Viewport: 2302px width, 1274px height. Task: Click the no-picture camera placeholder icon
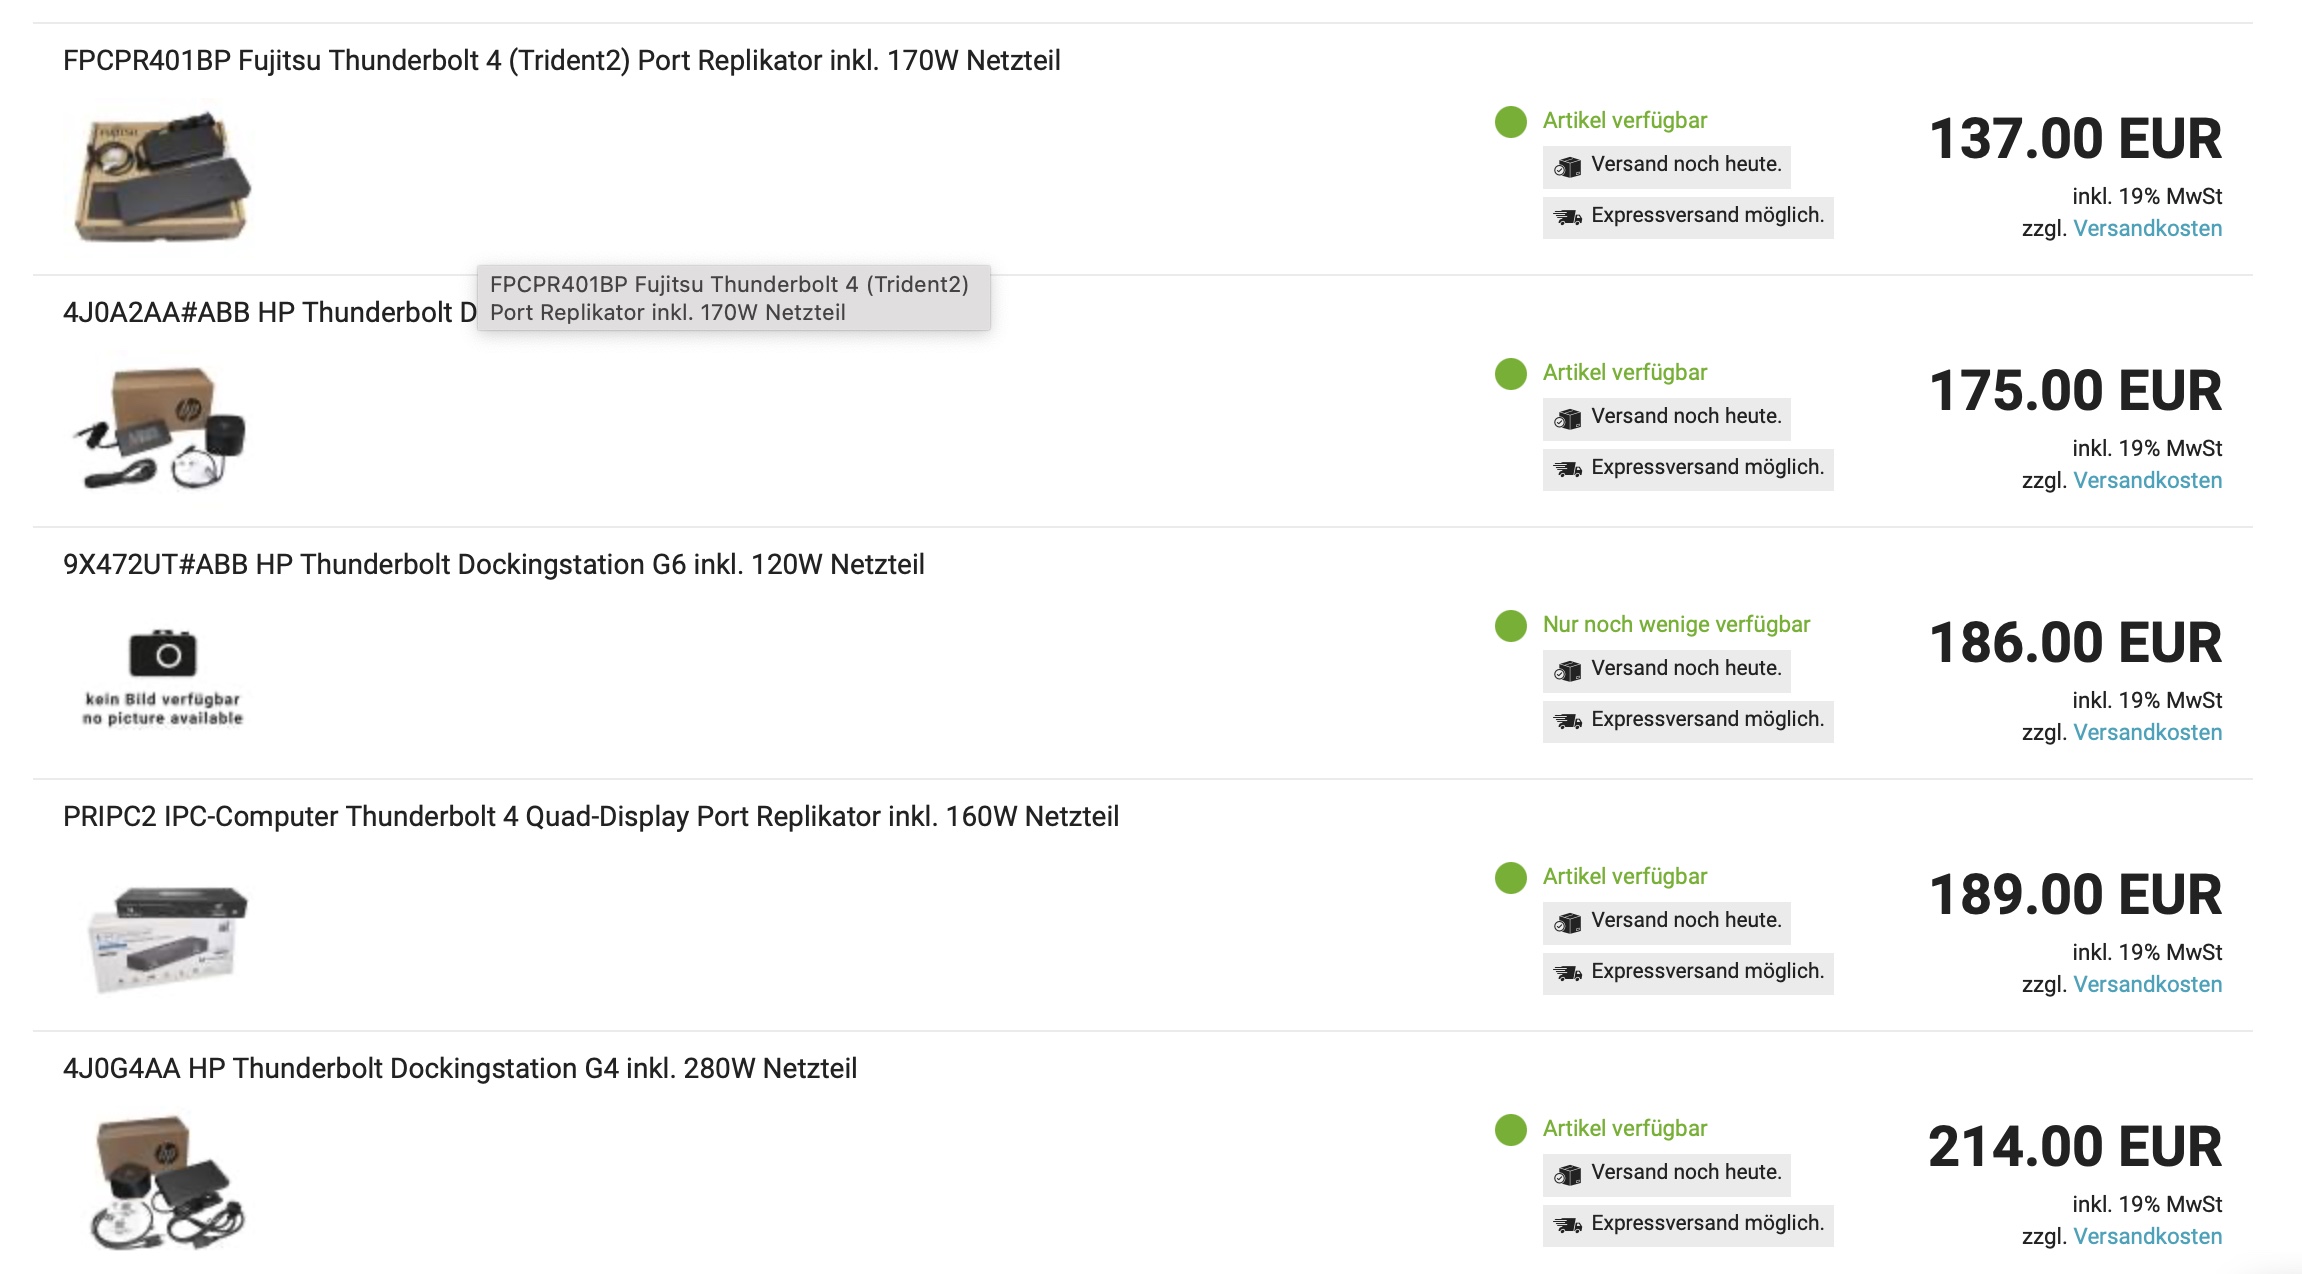163,654
